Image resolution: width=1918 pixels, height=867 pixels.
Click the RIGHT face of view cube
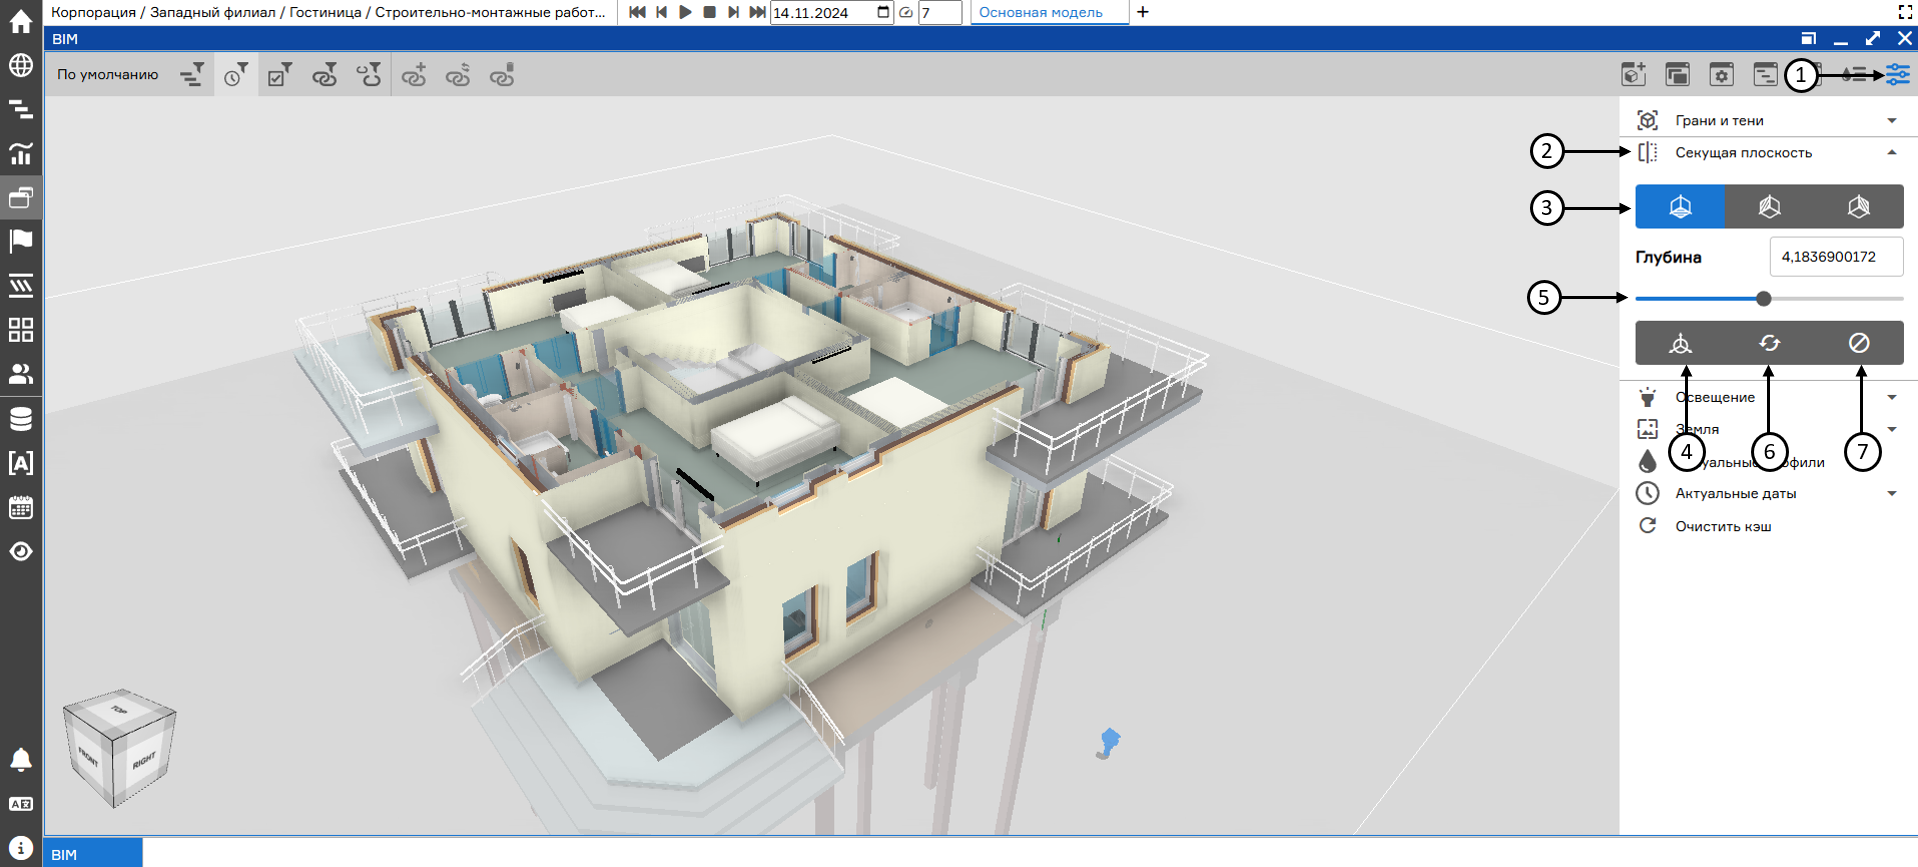point(145,760)
